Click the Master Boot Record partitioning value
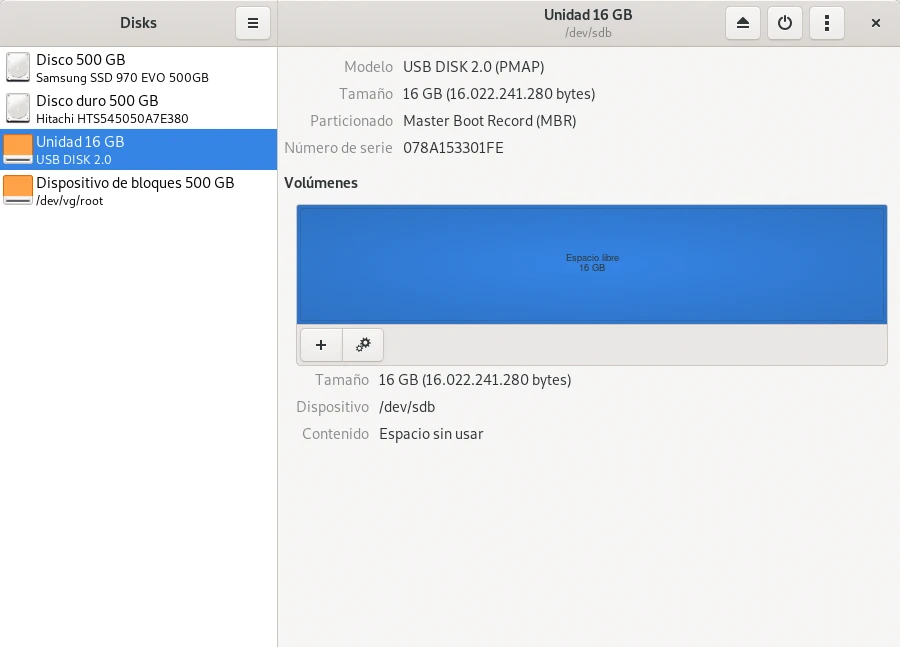900x647 pixels. (489, 121)
